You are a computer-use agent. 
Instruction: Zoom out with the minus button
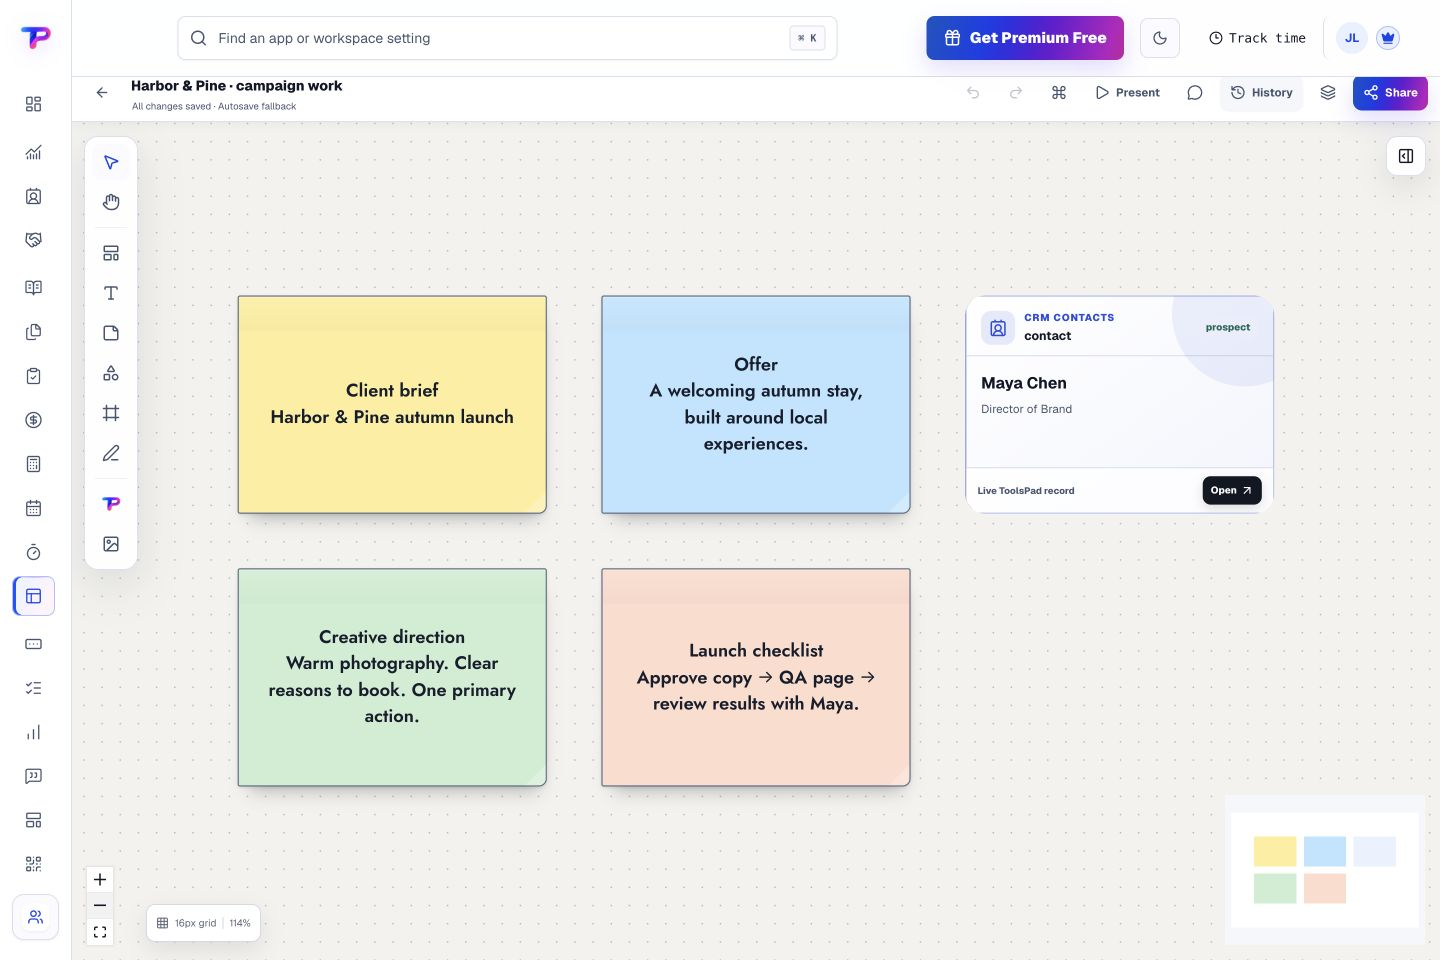click(x=100, y=906)
